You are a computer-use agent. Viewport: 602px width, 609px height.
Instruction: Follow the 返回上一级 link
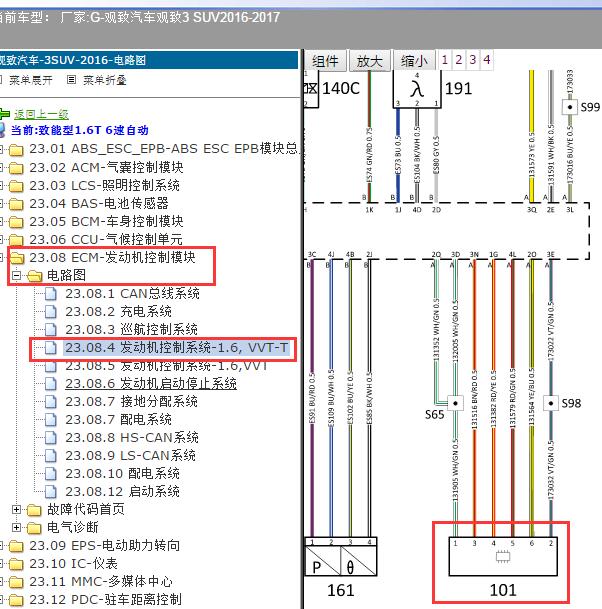click(41, 114)
